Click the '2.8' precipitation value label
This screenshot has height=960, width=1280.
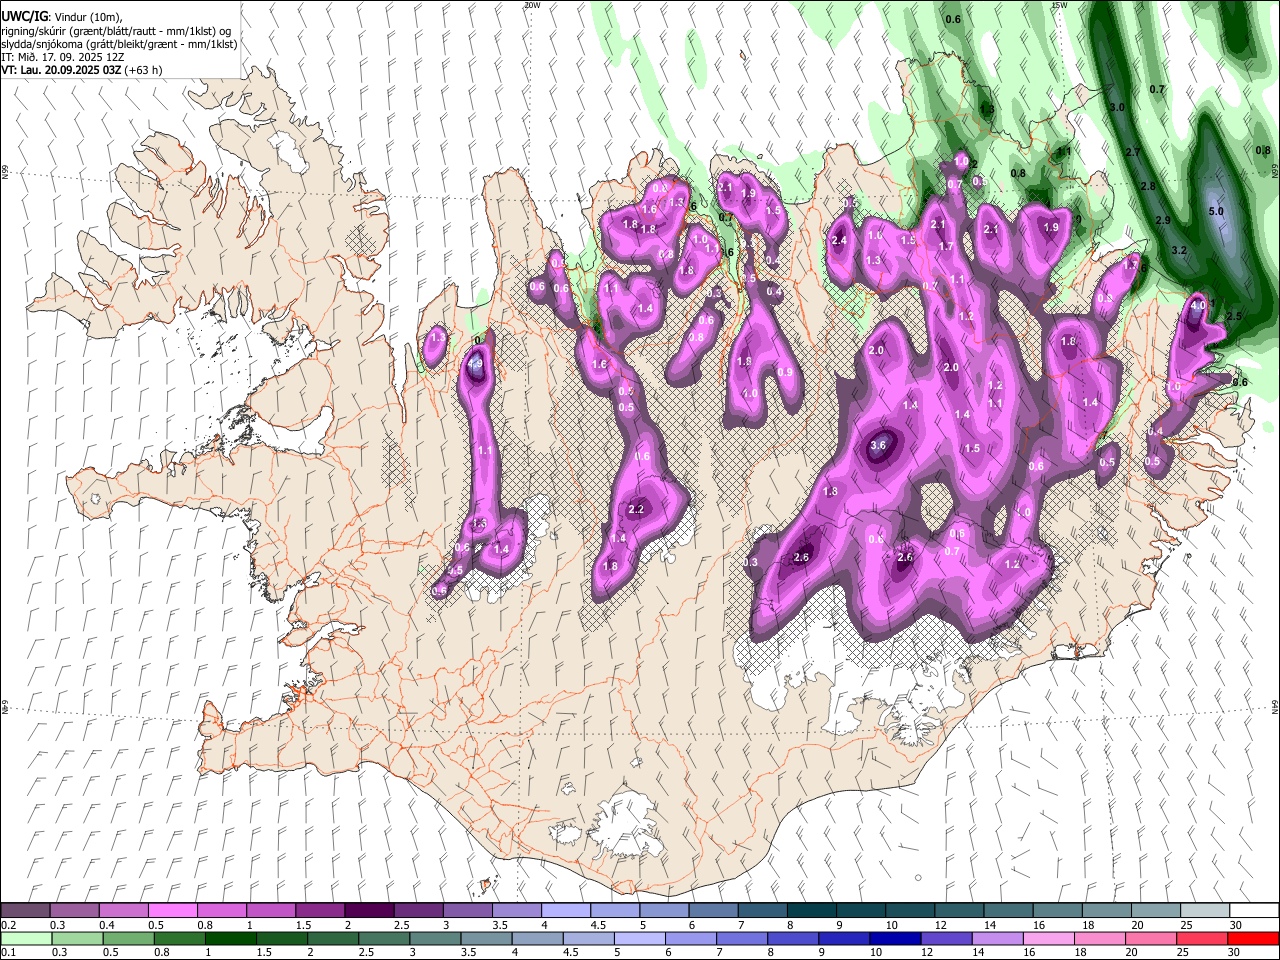[1148, 186]
